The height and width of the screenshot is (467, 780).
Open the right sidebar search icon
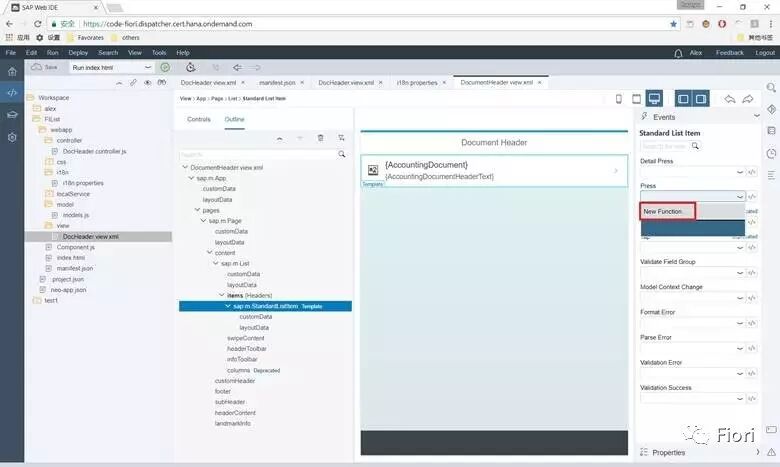pyautogui.click(x=771, y=88)
